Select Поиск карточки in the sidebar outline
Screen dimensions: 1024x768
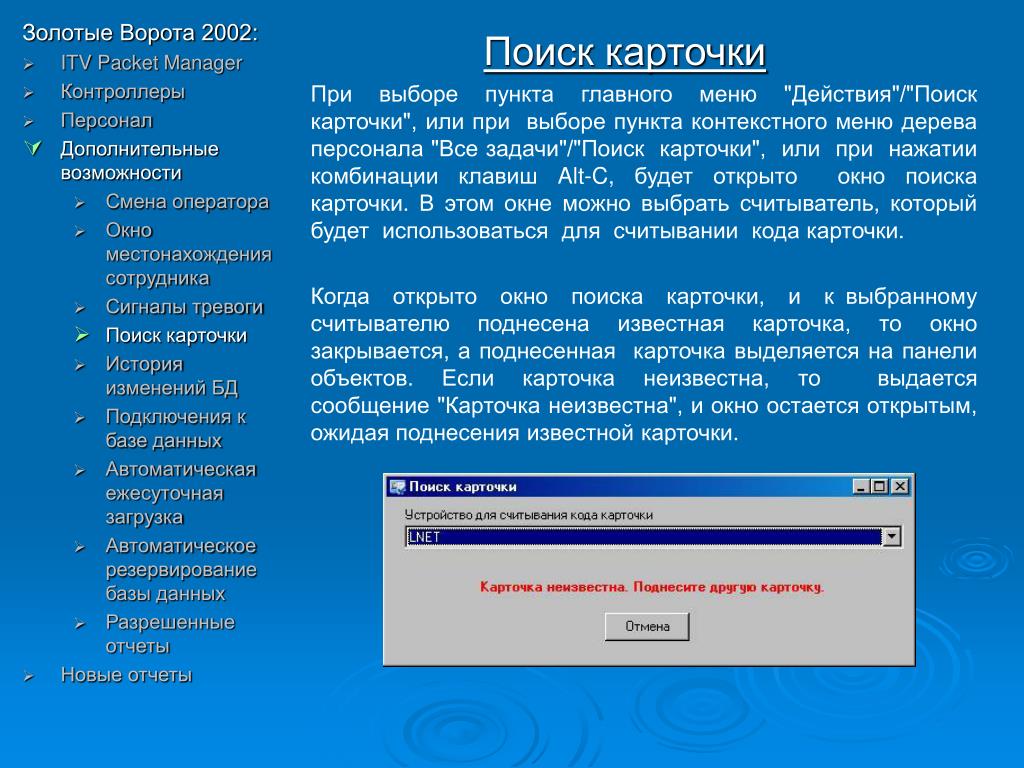176,336
